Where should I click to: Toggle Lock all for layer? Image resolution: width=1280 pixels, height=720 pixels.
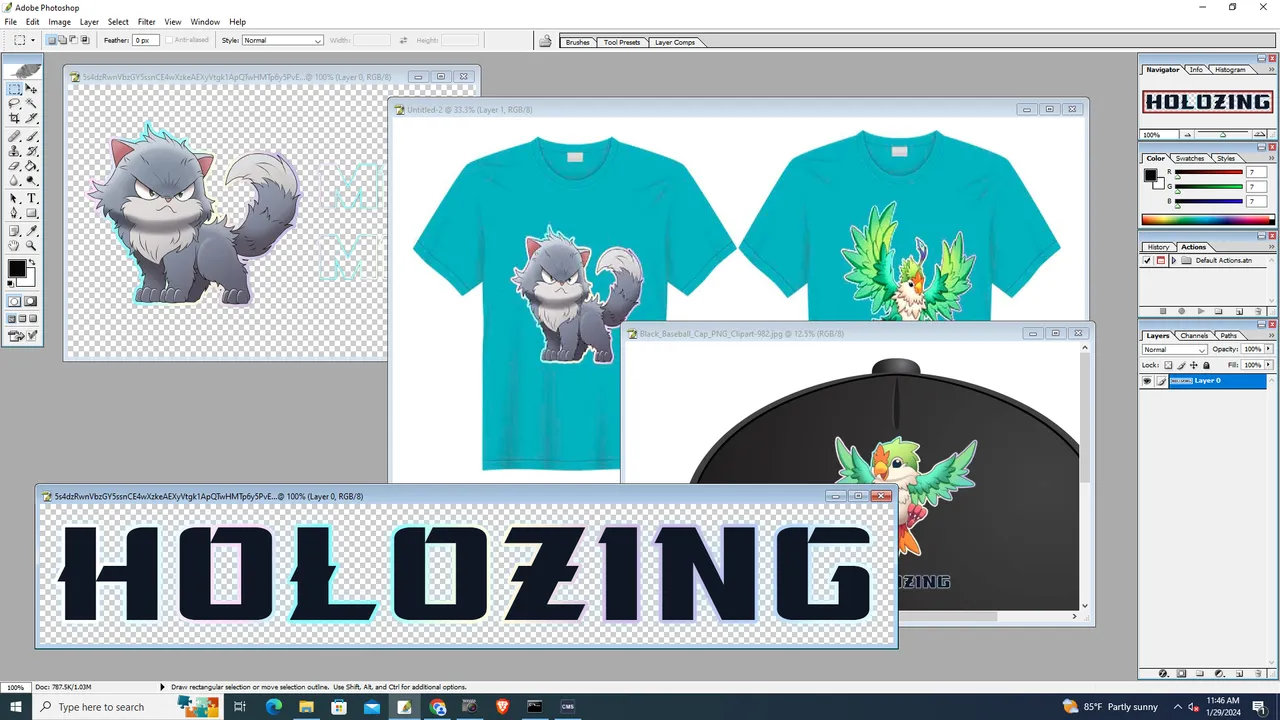[1206, 365]
